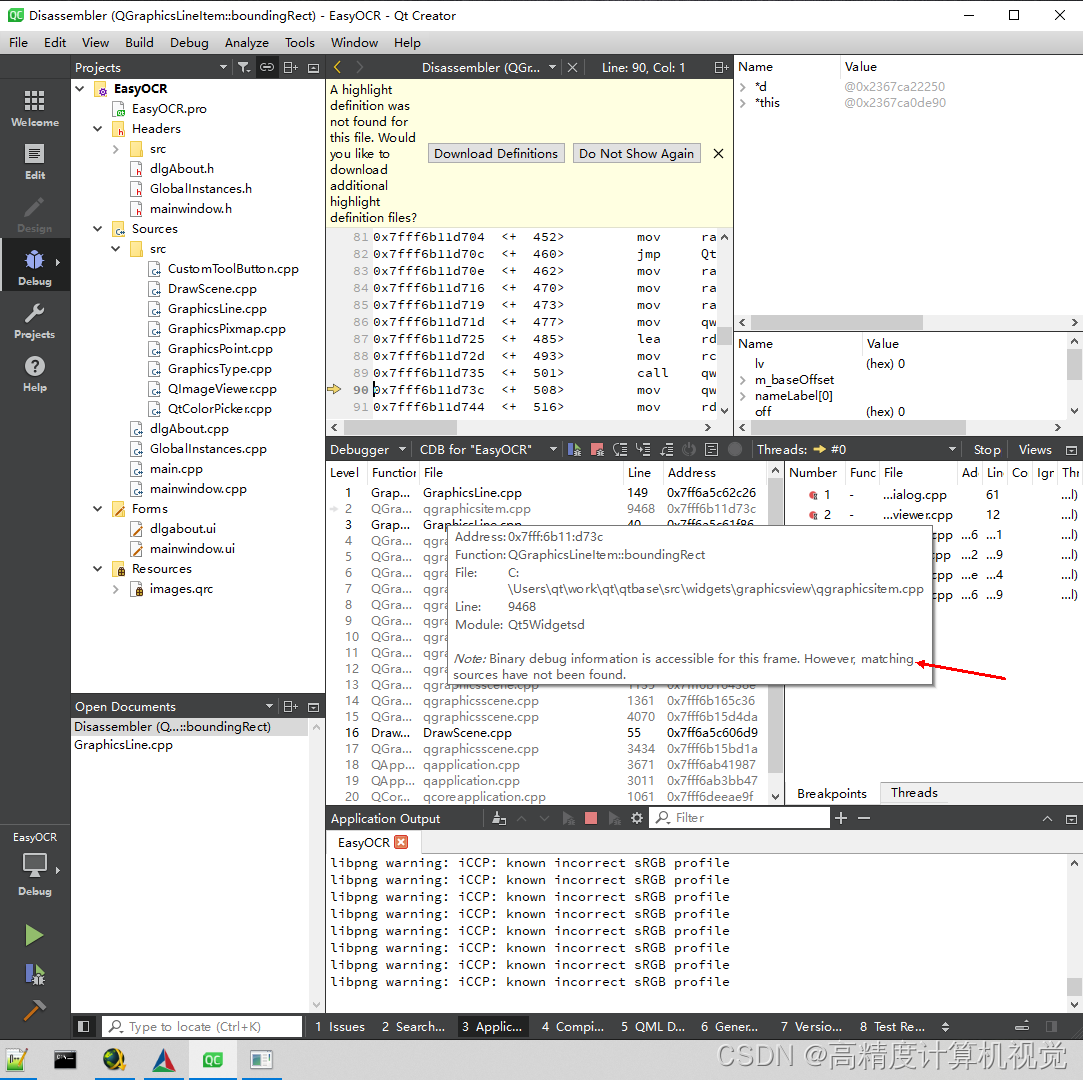The width and height of the screenshot is (1083, 1080).
Task: Toggle synchronize with editor link icon
Action: click(x=267, y=67)
